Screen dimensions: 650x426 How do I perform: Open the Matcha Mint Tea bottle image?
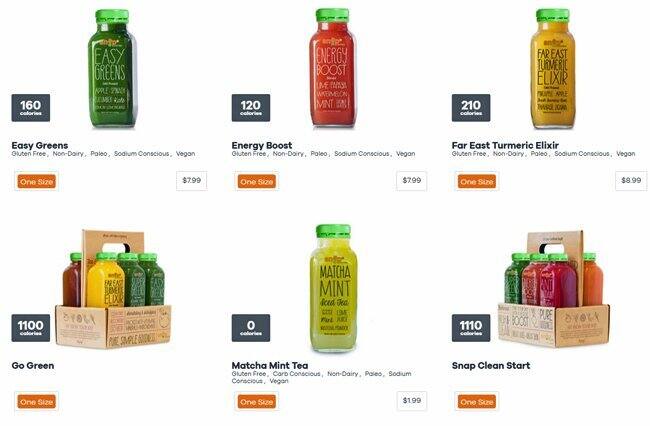333,288
